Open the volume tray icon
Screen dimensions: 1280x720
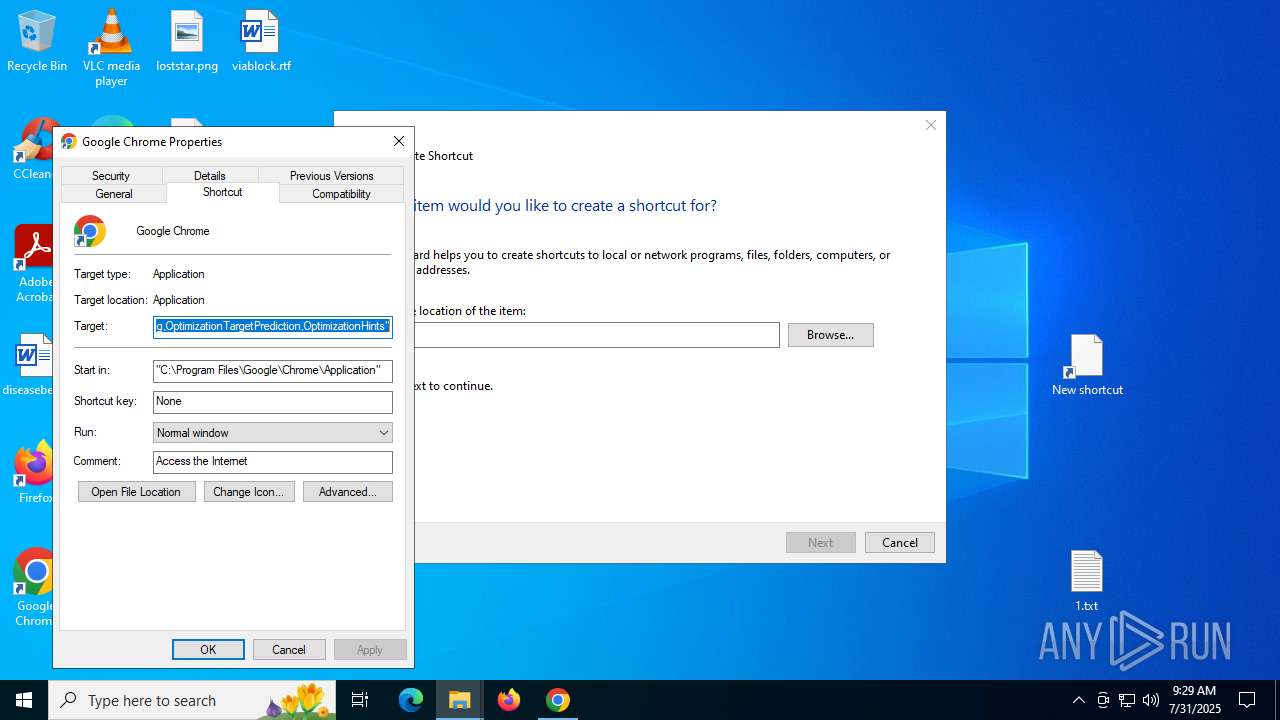click(1151, 700)
